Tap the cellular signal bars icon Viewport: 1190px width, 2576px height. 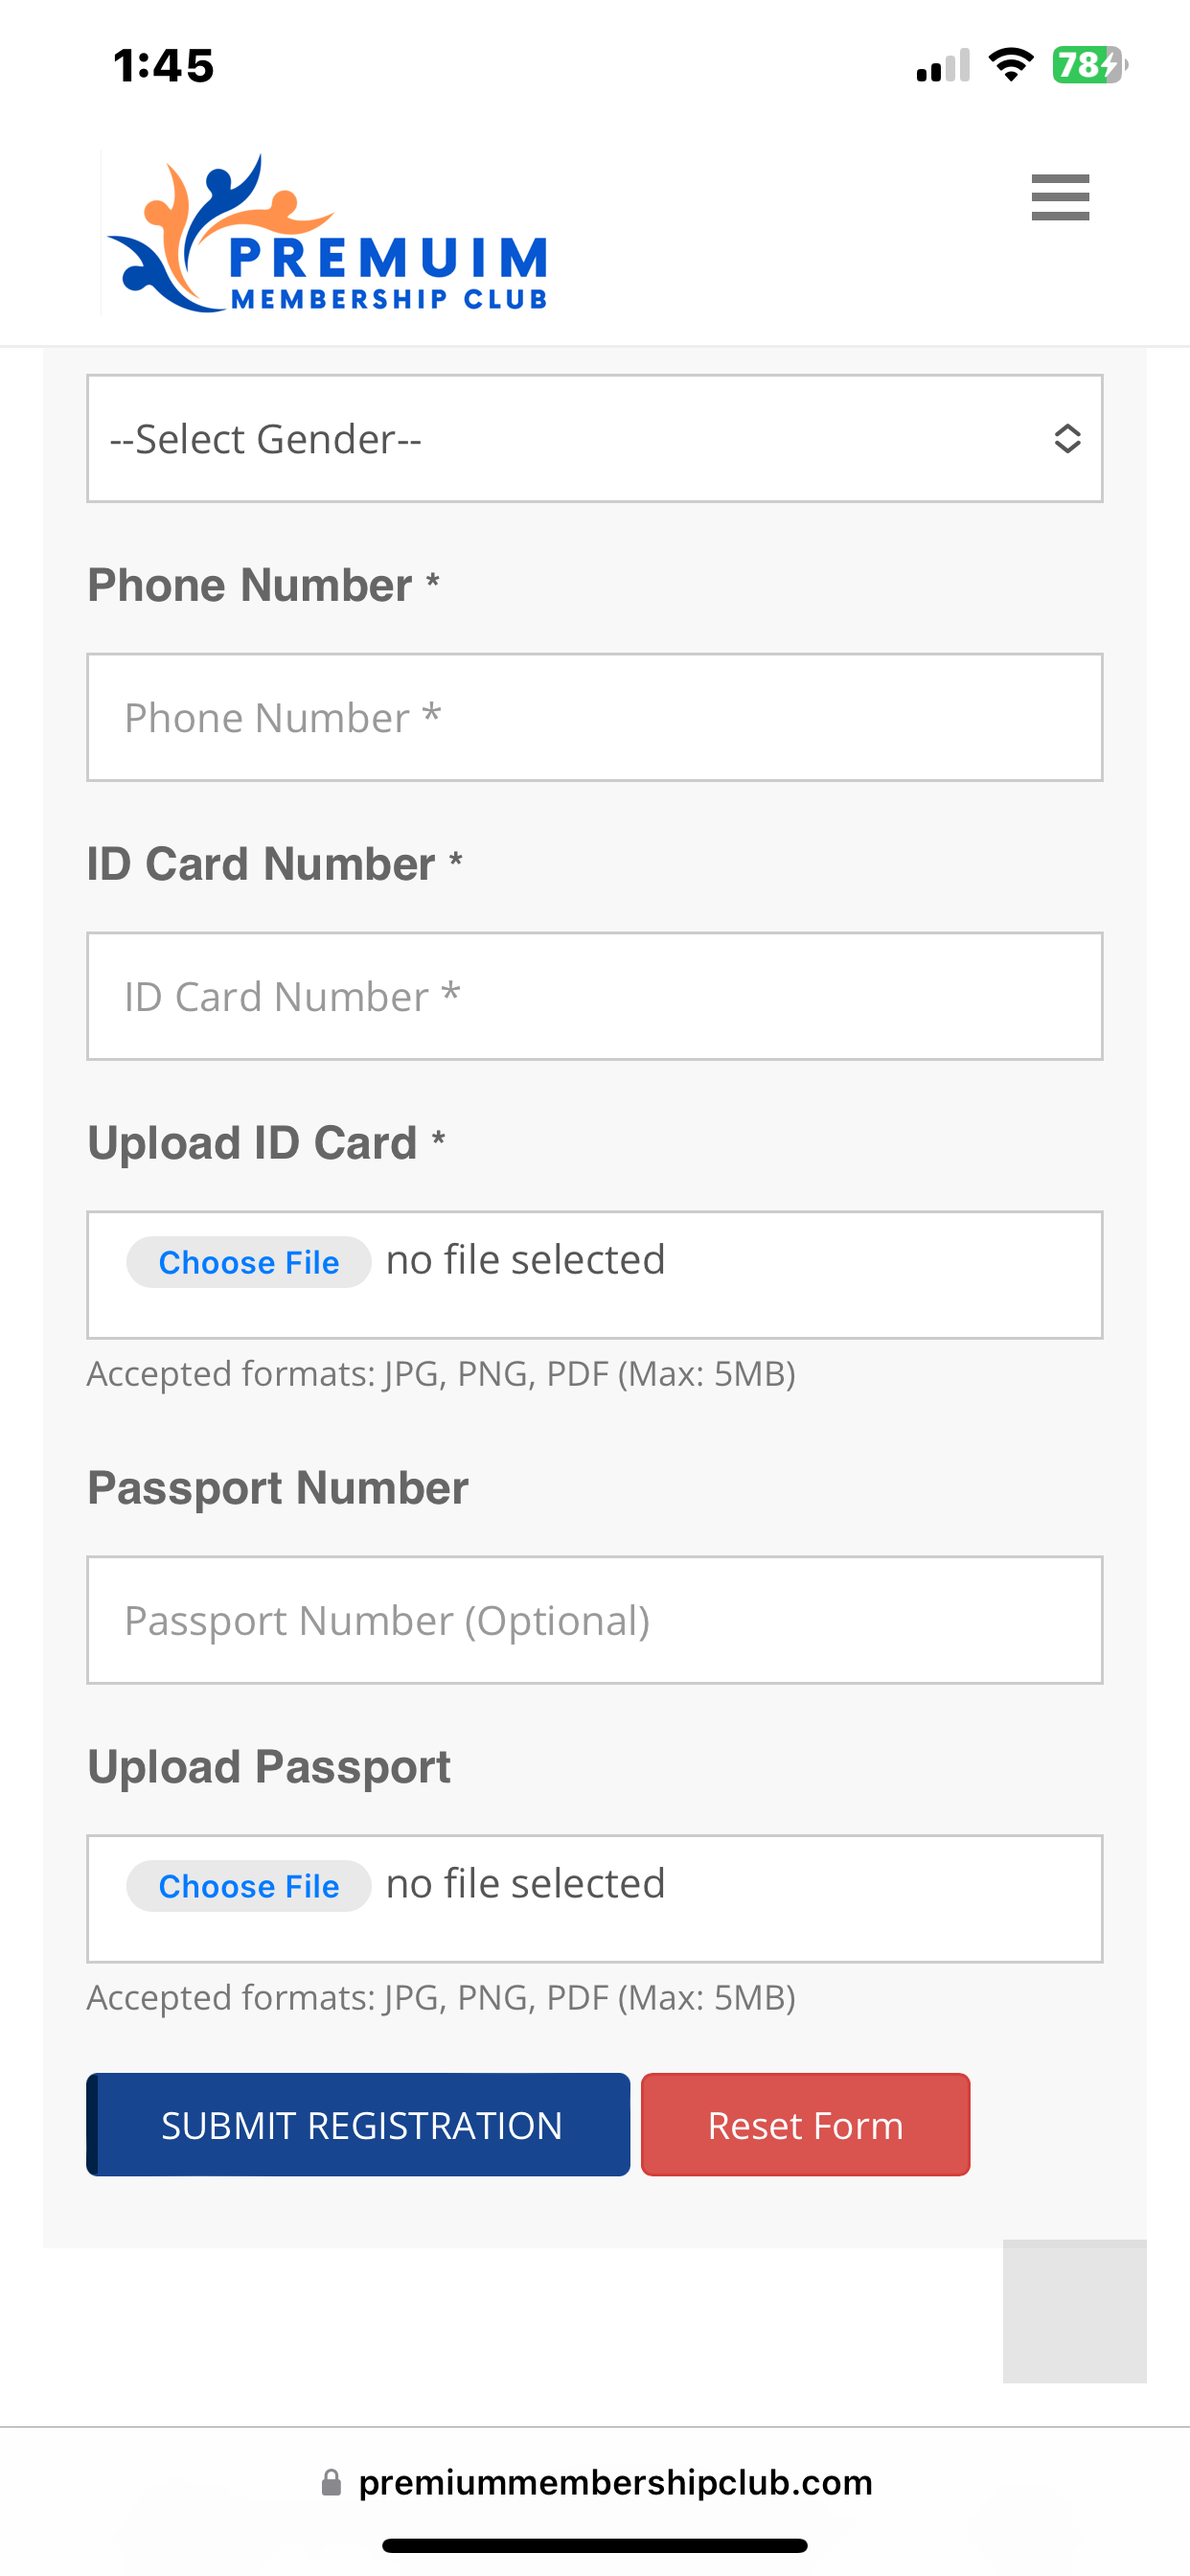click(943, 65)
